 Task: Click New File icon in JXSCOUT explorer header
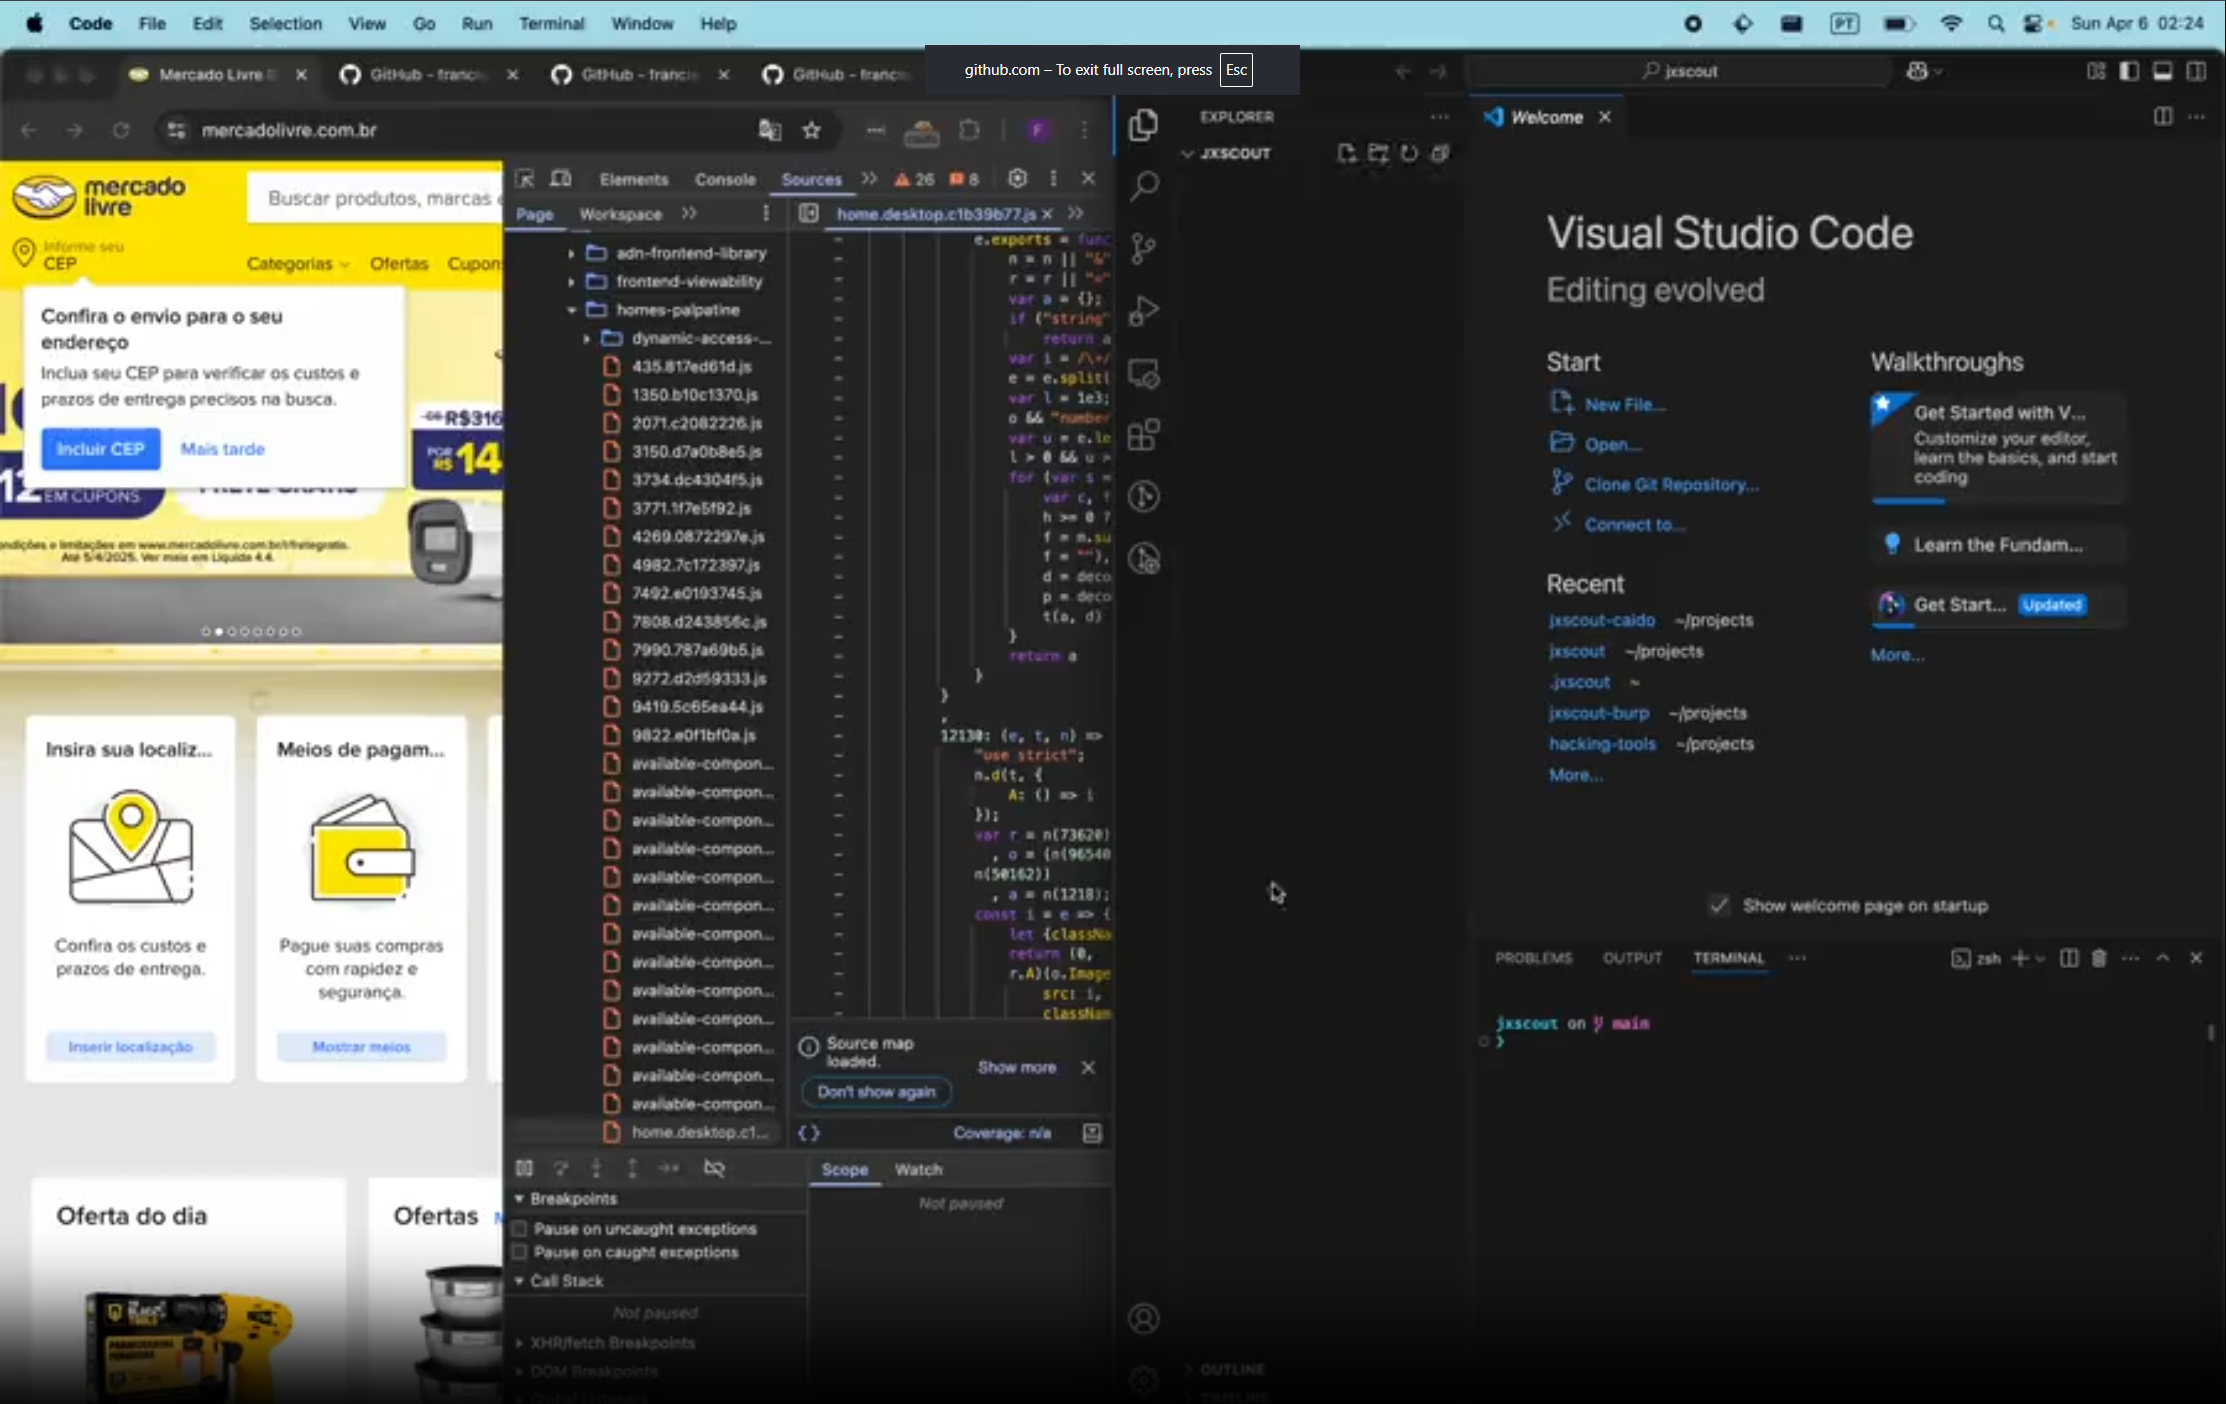1346,153
